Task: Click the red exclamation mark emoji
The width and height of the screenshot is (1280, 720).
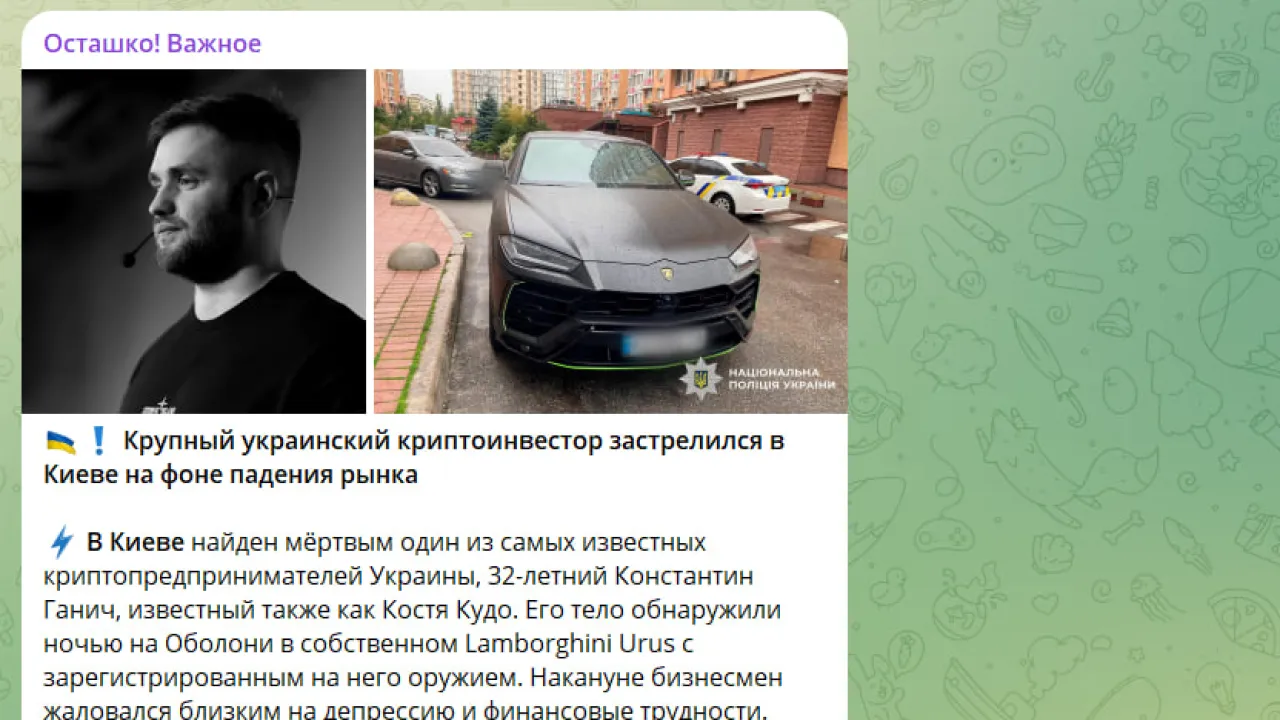Action: (98, 441)
